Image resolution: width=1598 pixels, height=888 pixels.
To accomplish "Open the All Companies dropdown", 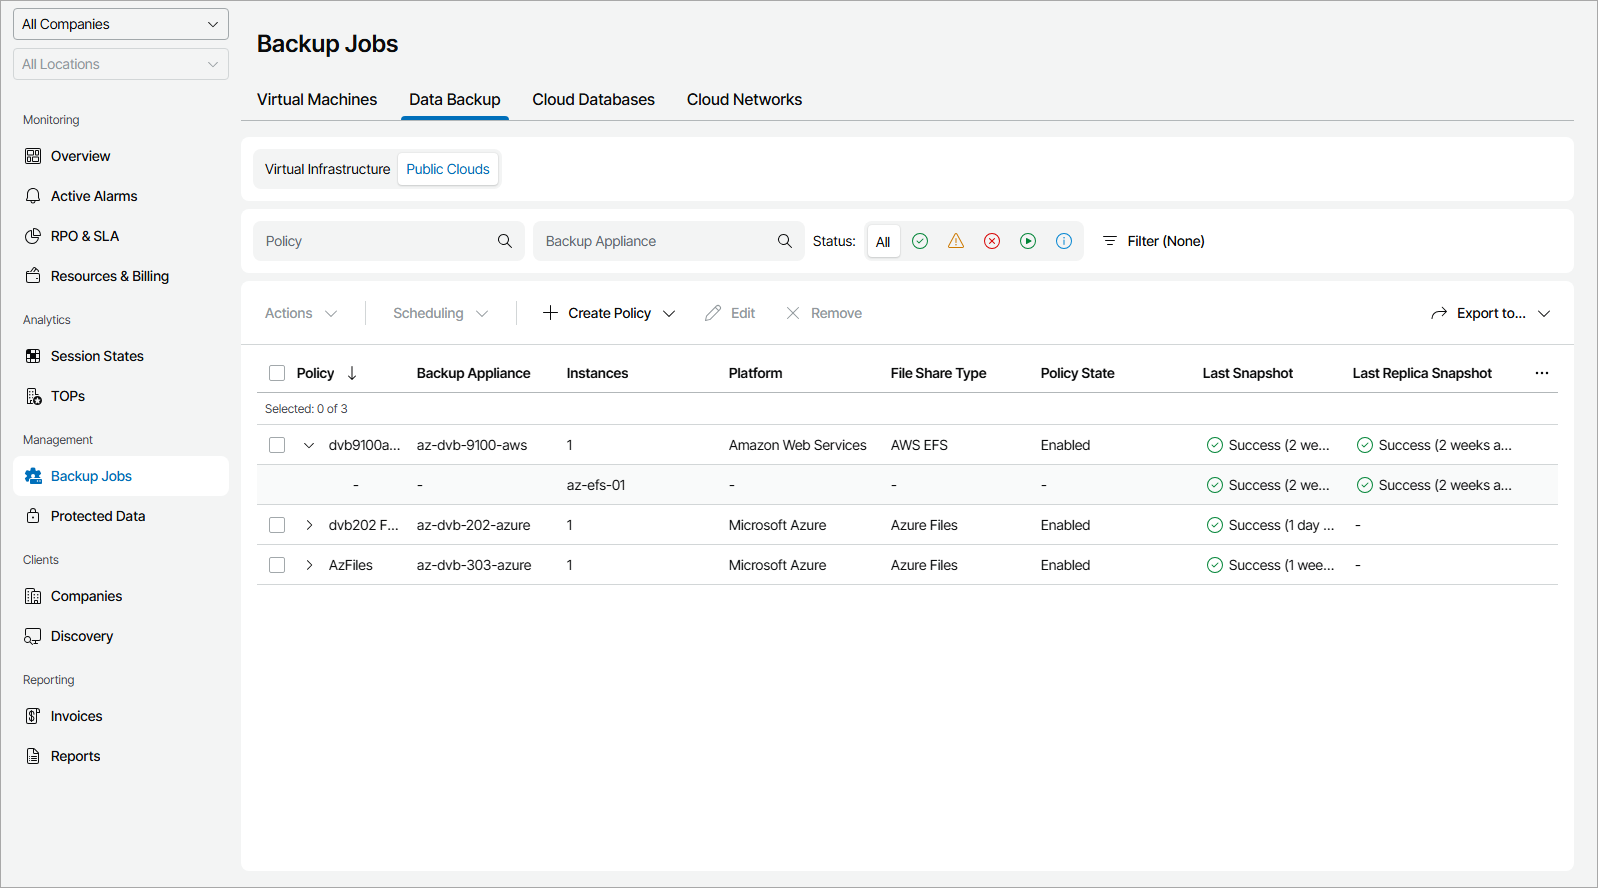I will [x=121, y=24].
